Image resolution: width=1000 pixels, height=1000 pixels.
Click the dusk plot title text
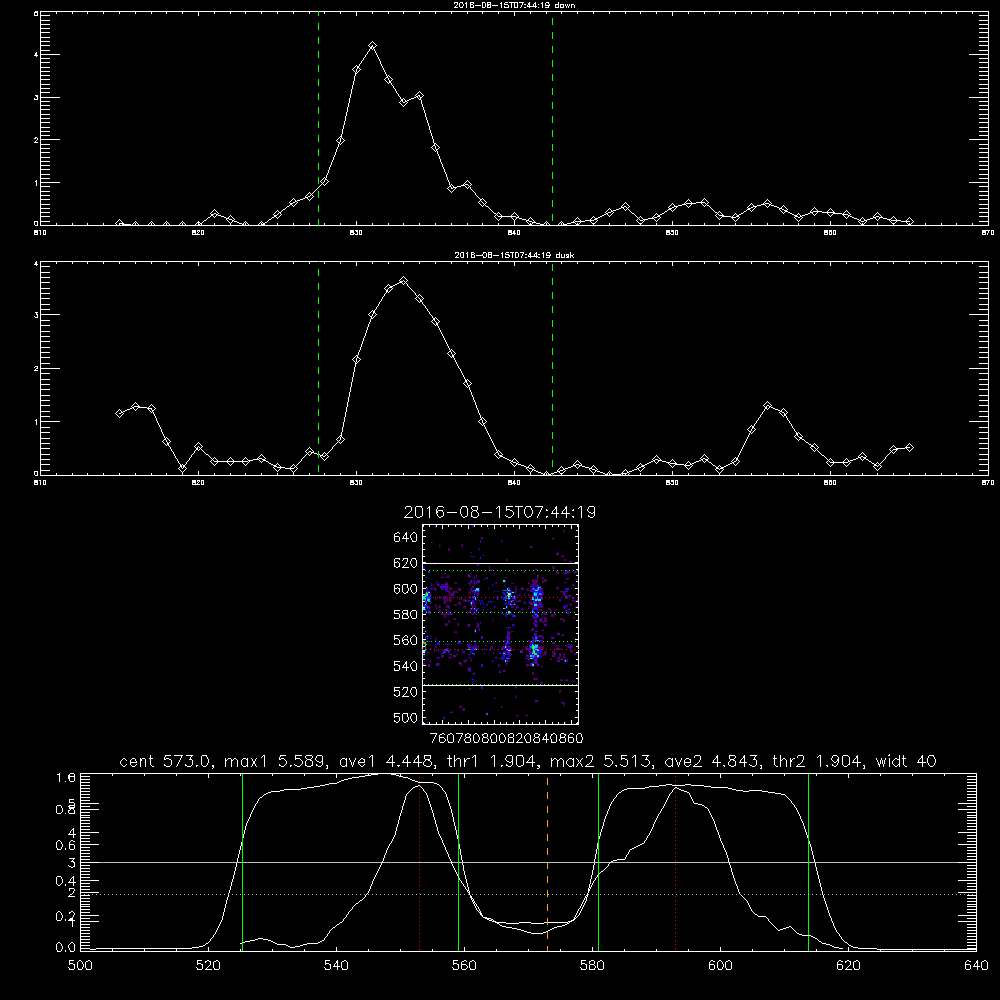click(x=514, y=255)
